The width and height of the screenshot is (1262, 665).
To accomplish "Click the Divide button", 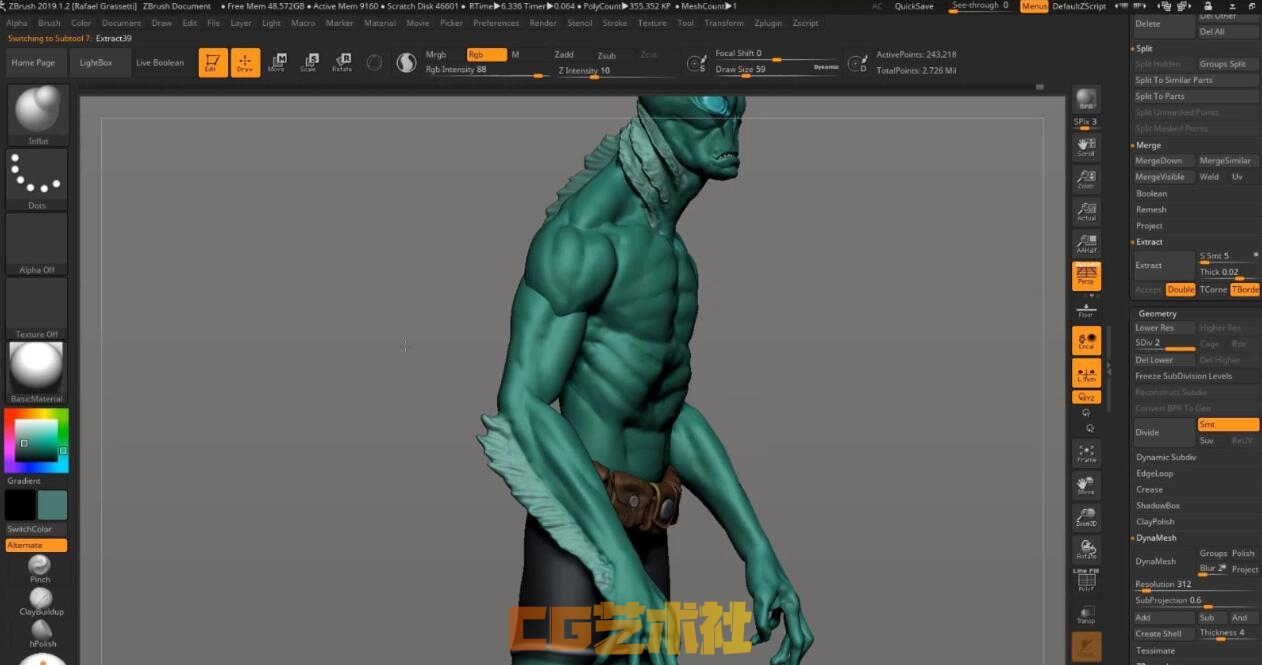I will coord(1163,432).
